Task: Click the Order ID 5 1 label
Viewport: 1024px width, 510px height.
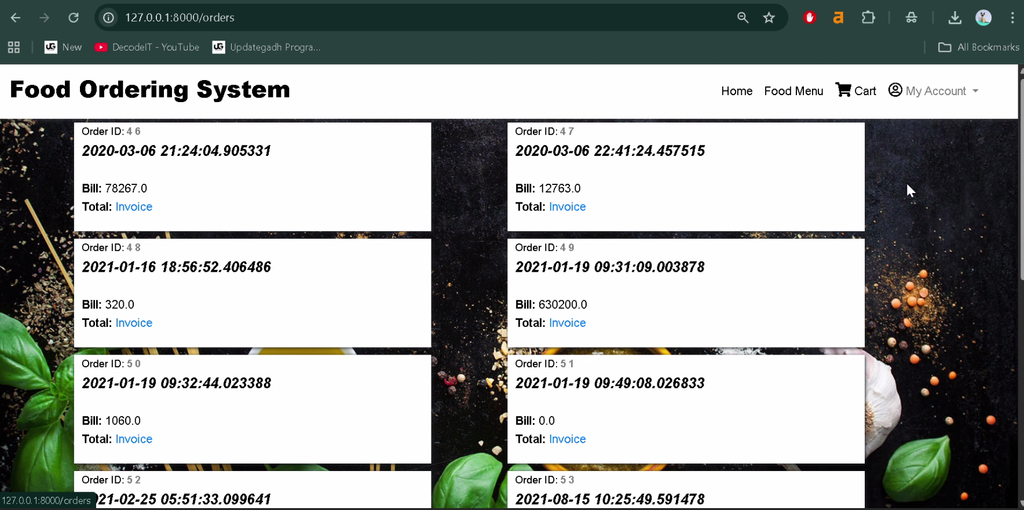Action: click(x=545, y=364)
